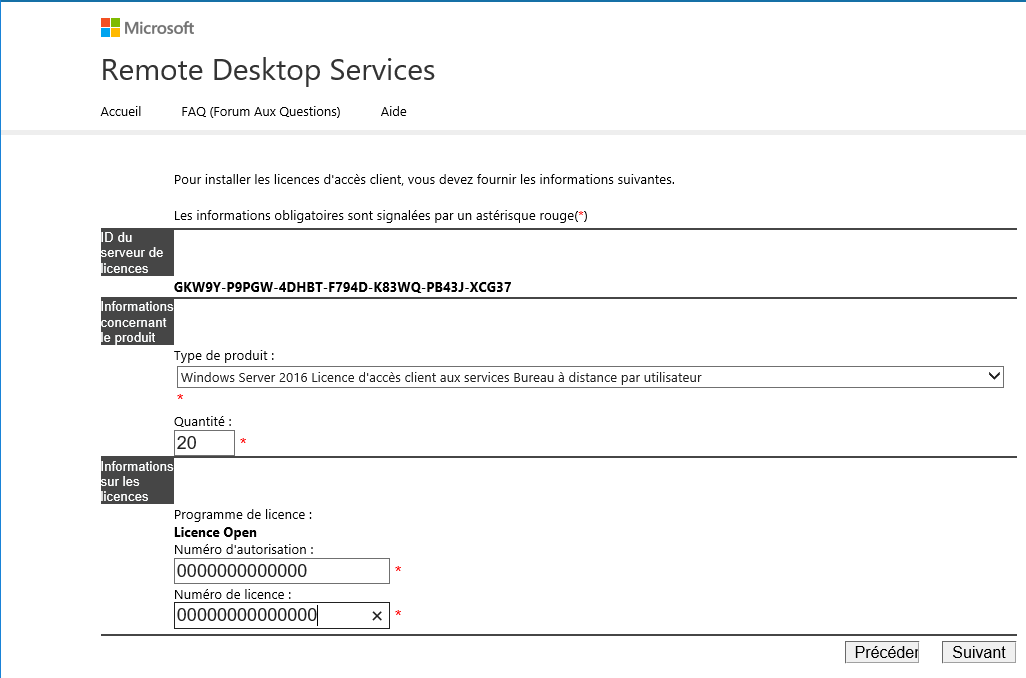1026x678 pixels.
Task: Click the Suivant button
Action: [x=978, y=652]
